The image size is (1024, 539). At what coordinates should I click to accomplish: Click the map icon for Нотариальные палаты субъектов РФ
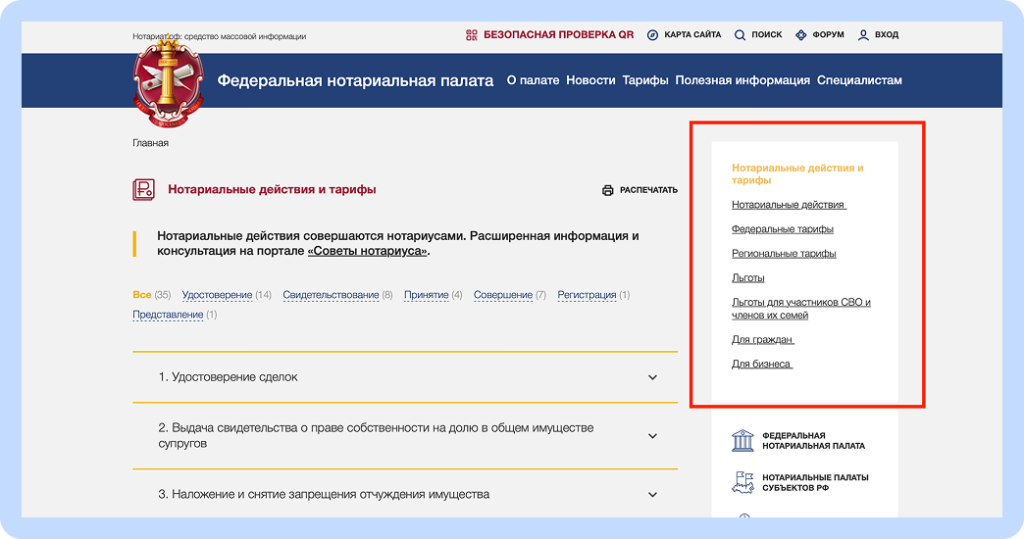pos(743,482)
